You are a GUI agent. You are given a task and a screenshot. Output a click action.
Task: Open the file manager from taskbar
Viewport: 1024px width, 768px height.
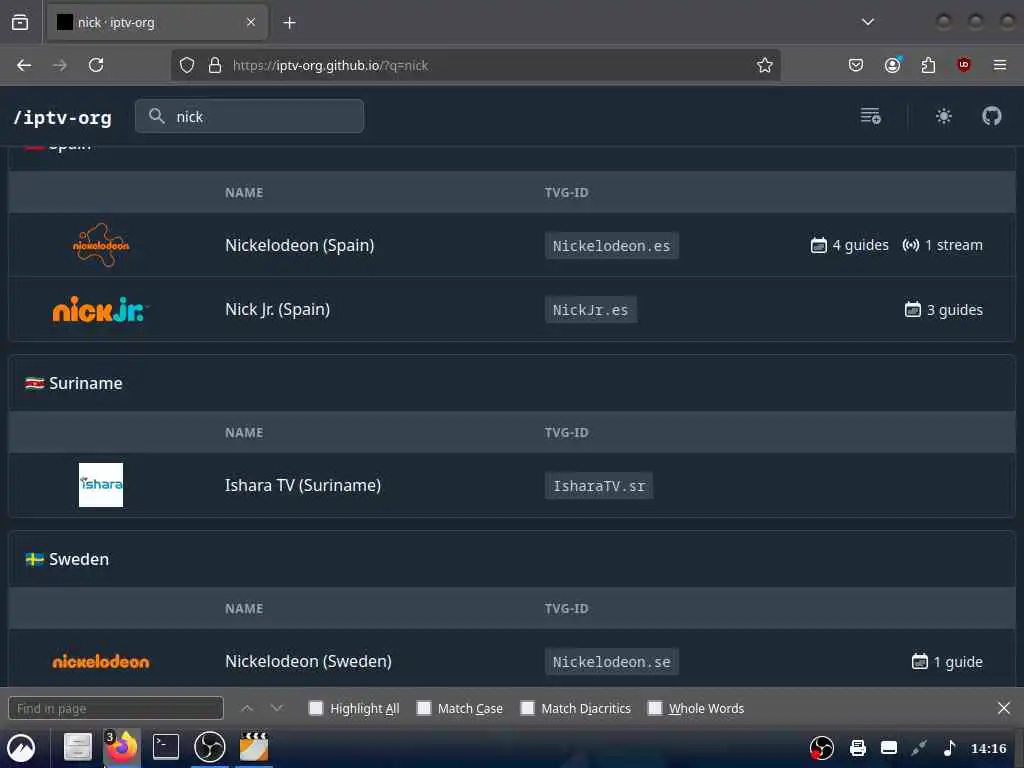78,747
